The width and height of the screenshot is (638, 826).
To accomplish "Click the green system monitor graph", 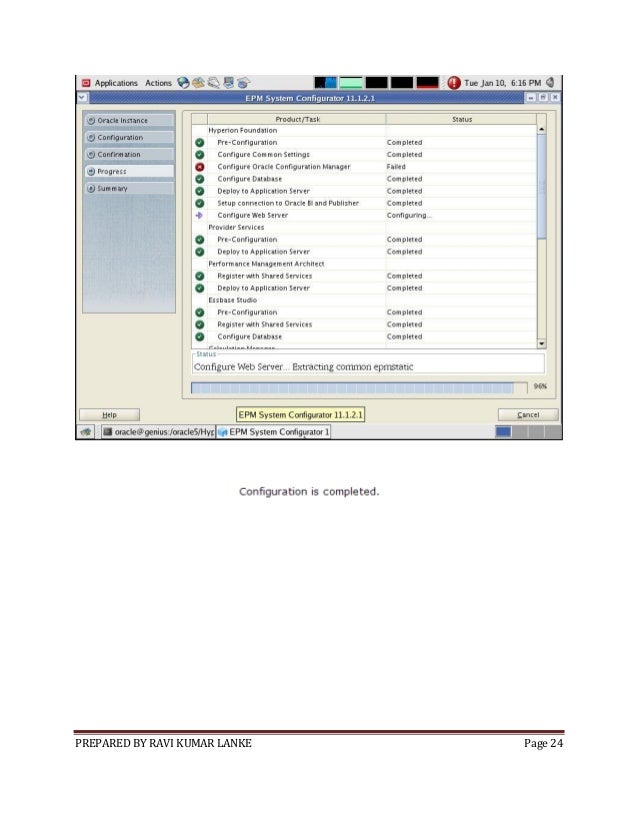I will click(x=351, y=83).
